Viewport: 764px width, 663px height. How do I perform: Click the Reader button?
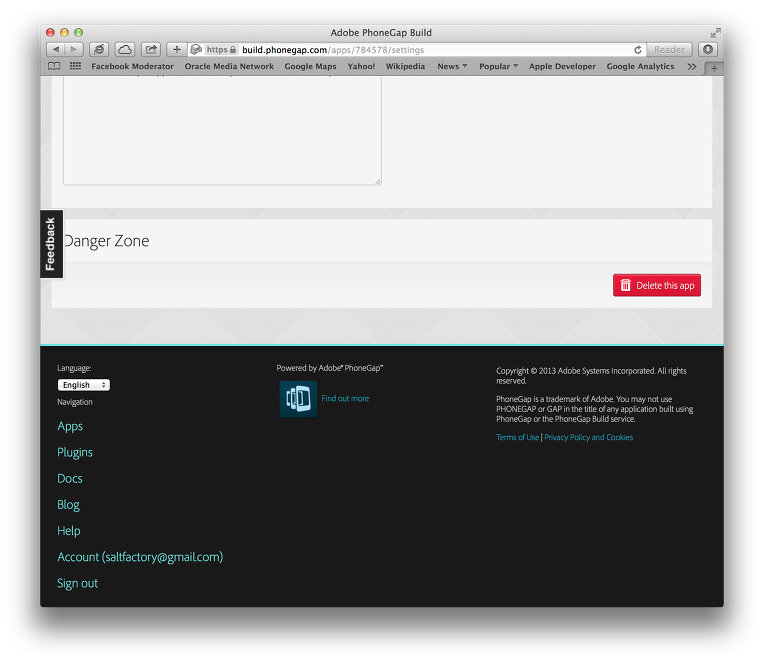coord(669,49)
